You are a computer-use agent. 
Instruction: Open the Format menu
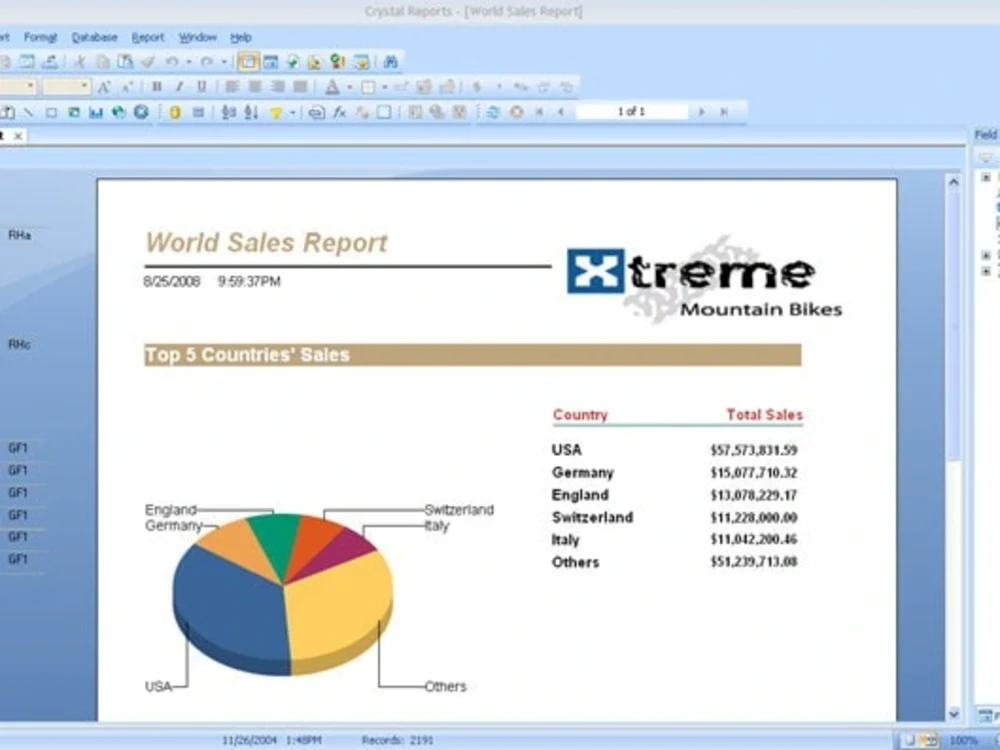41,37
